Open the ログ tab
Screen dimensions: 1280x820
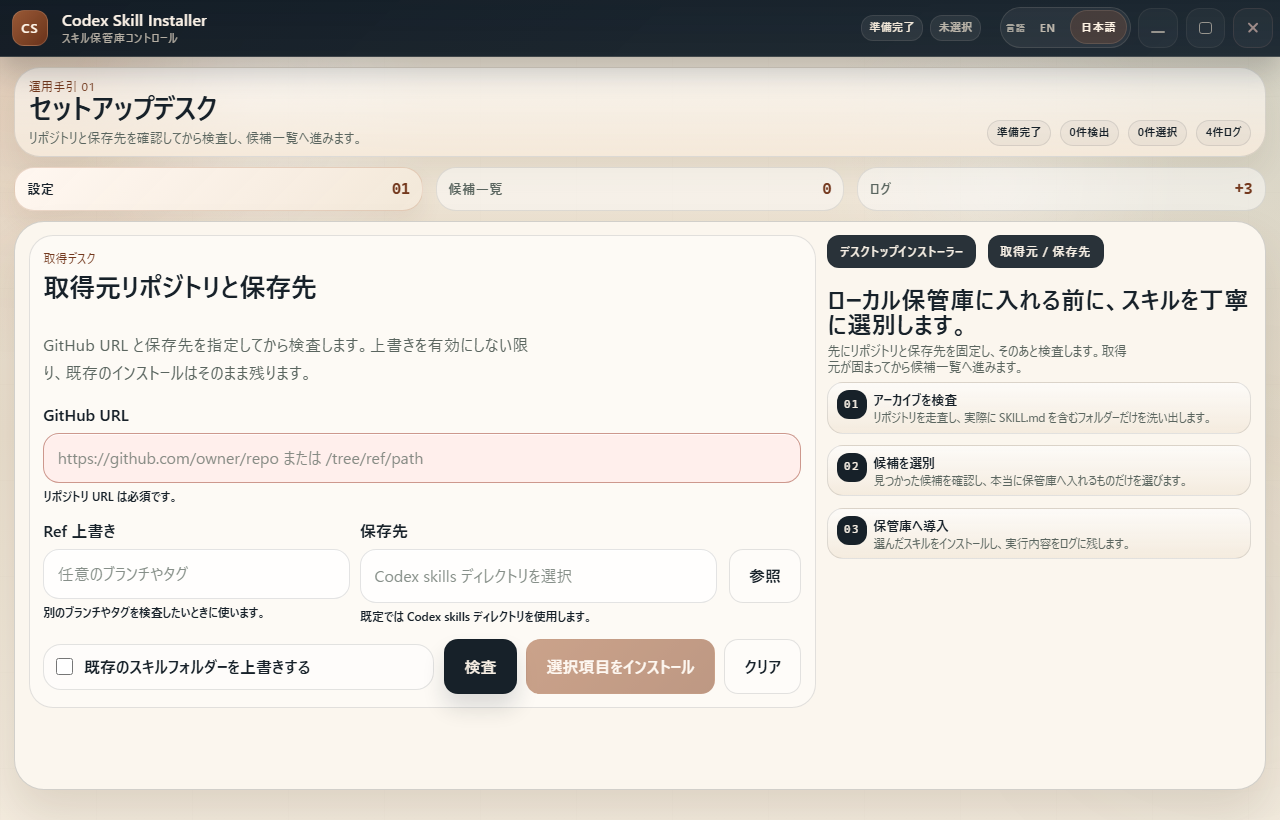click(1062, 189)
